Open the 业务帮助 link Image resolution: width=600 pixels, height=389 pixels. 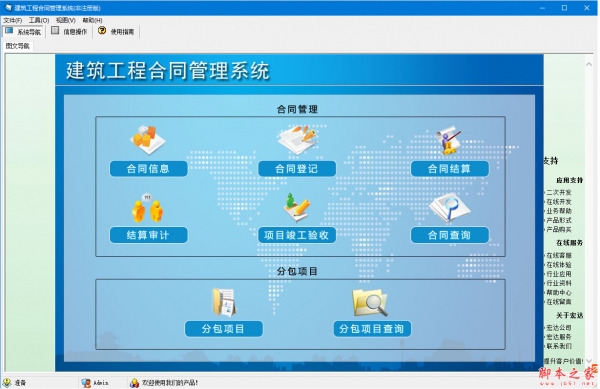(558, 211)
